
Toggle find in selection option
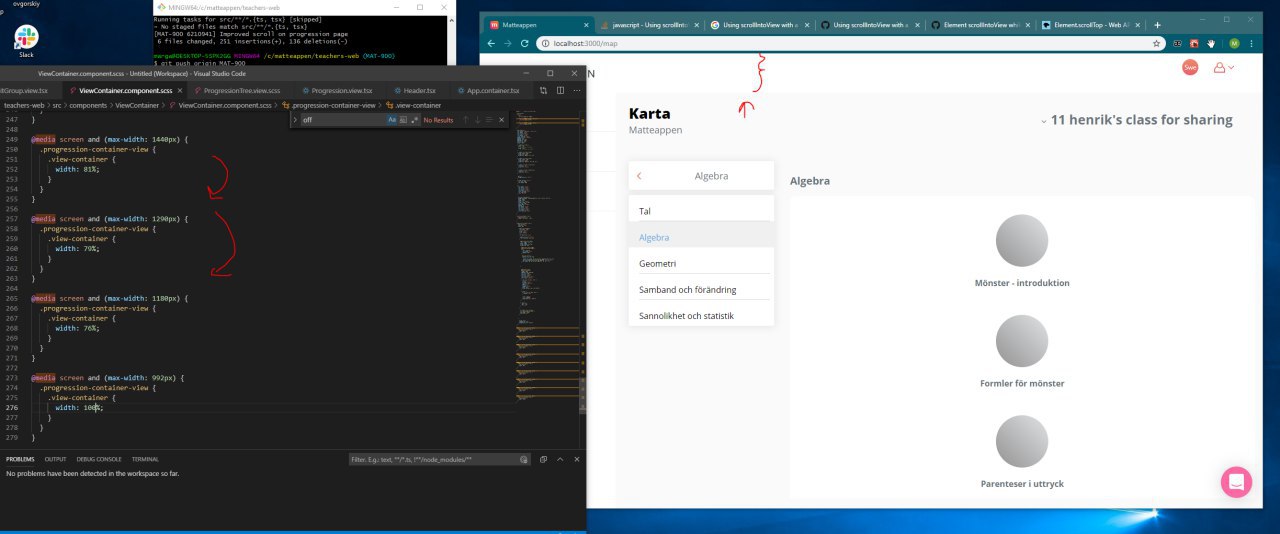(489, 119)
